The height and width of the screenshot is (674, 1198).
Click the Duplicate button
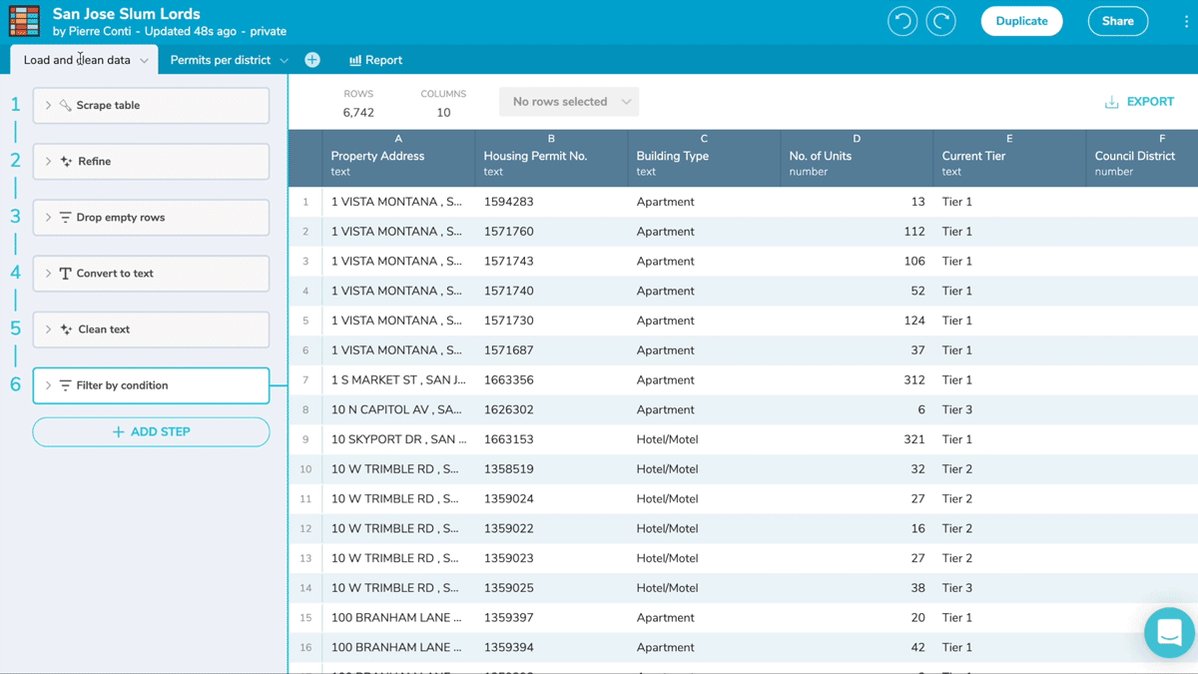tap(1022, 21)
